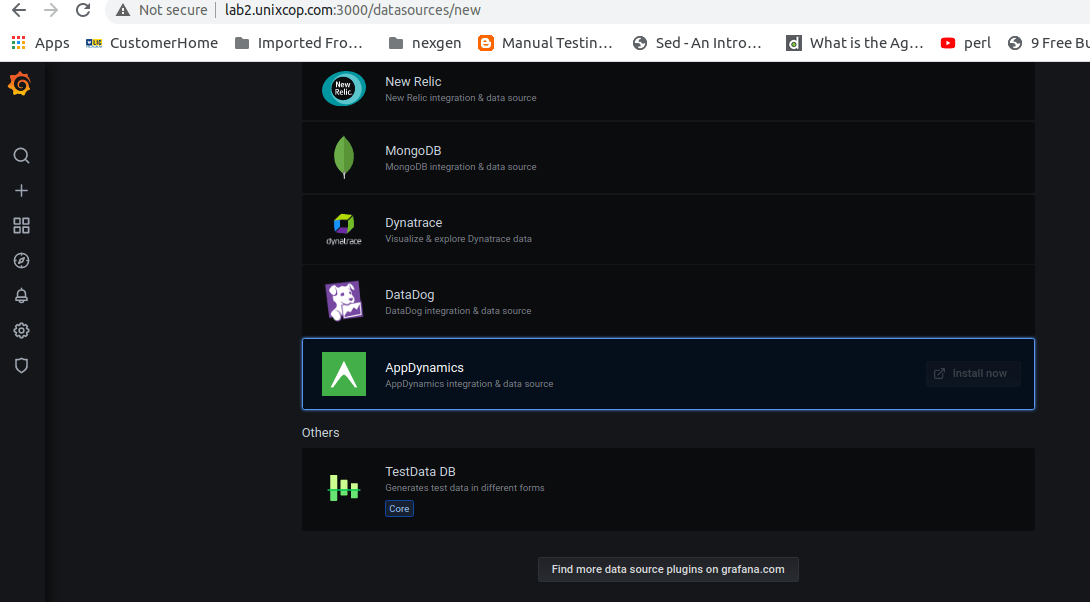Click the TestData DB bar chart icon

[344, 487]
